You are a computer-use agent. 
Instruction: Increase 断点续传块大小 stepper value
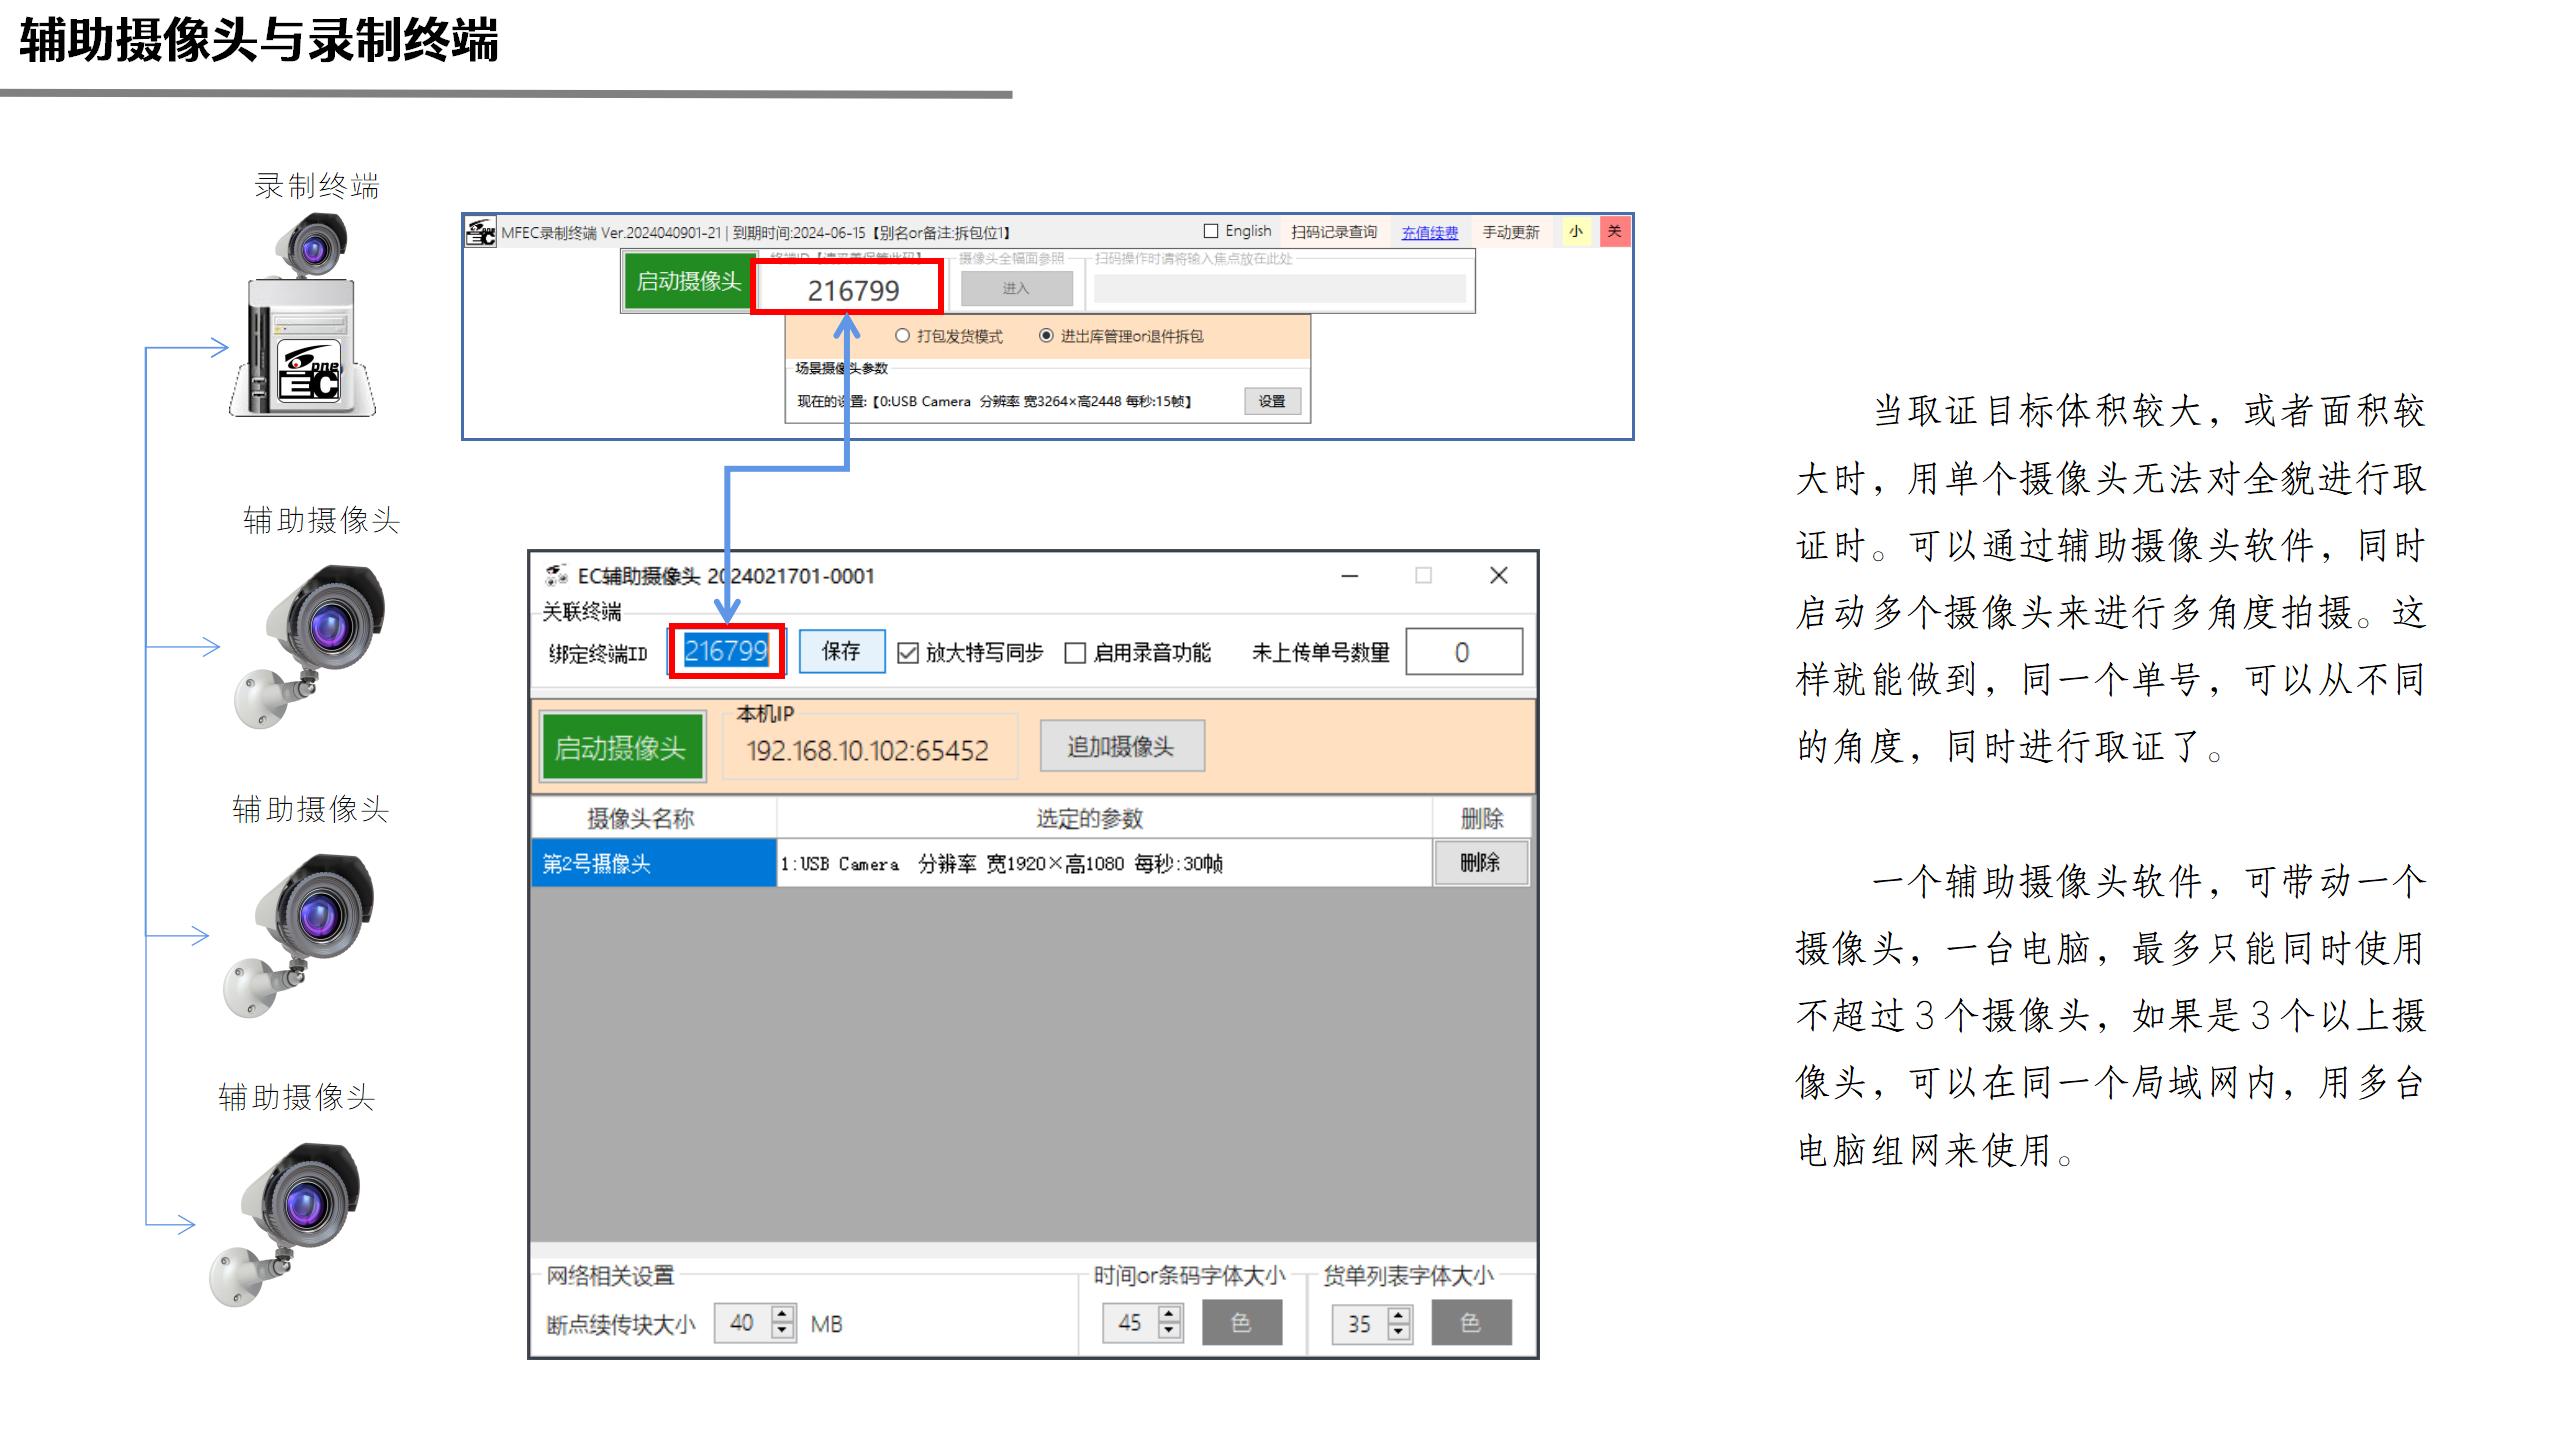[783, 1314]
